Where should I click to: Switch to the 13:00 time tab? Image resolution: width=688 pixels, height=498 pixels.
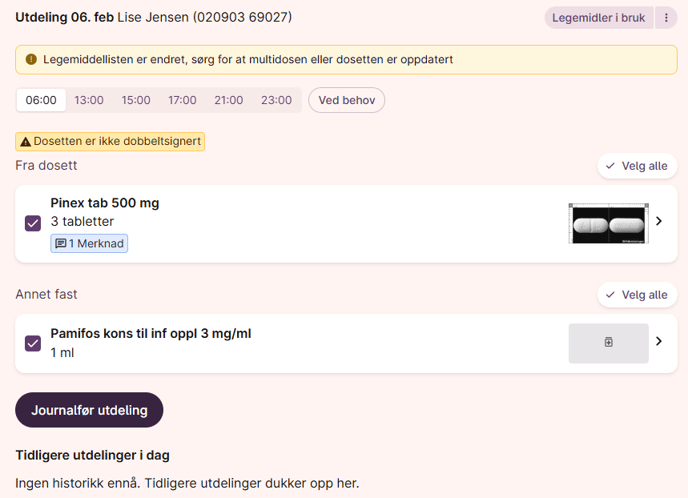pos(89,100)
